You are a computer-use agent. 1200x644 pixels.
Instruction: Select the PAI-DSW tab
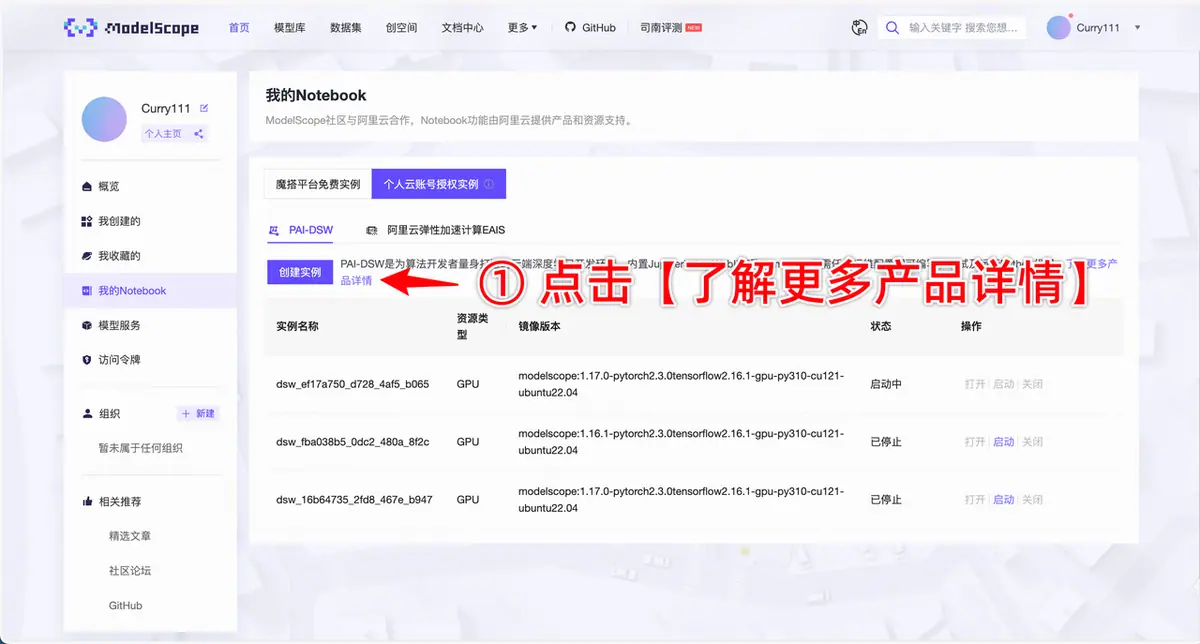(302, 230)
